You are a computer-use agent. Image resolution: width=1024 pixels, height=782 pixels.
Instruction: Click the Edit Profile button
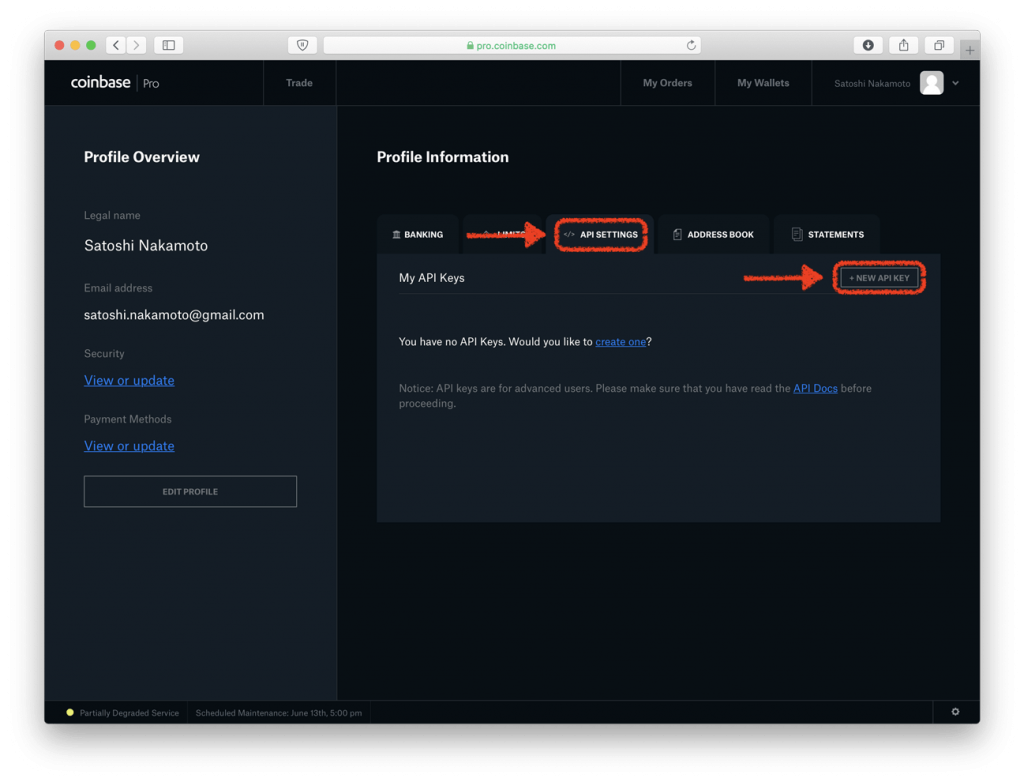point(190,491)
